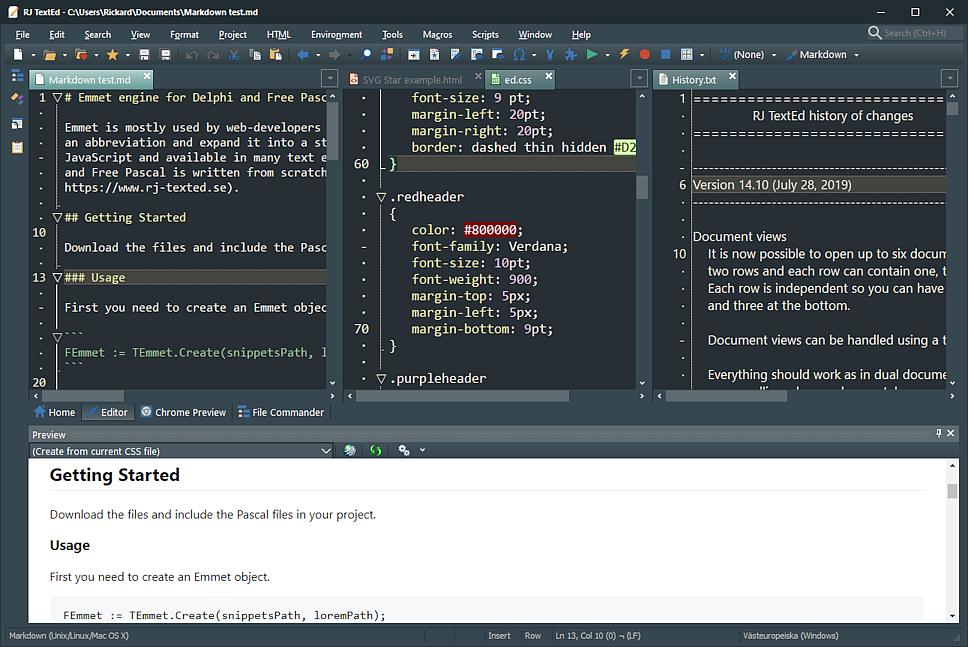Click the gears preview settings icon
This screenshot has width=968, height=647.
pyautogui.click(x=404, y=451)
